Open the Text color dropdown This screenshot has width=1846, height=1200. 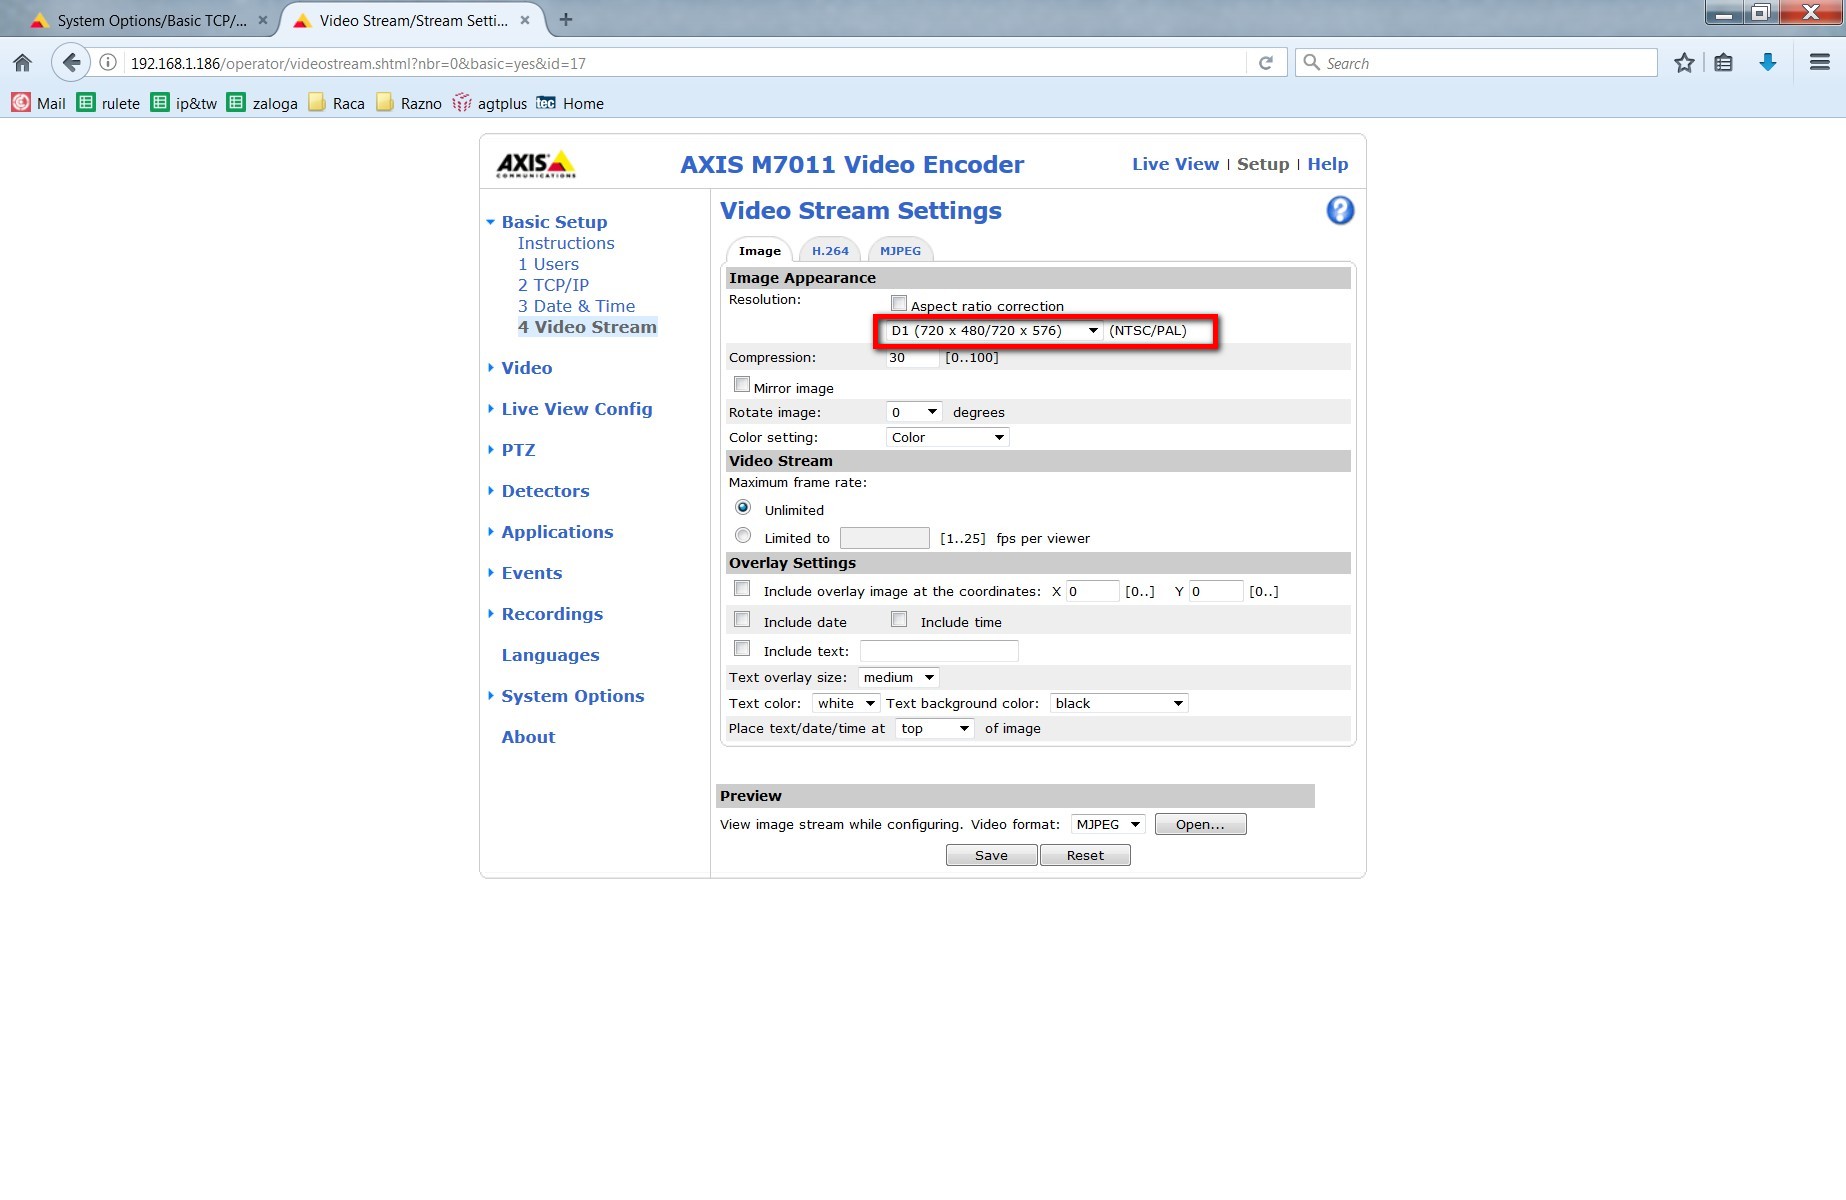click(x=846, y=703)
